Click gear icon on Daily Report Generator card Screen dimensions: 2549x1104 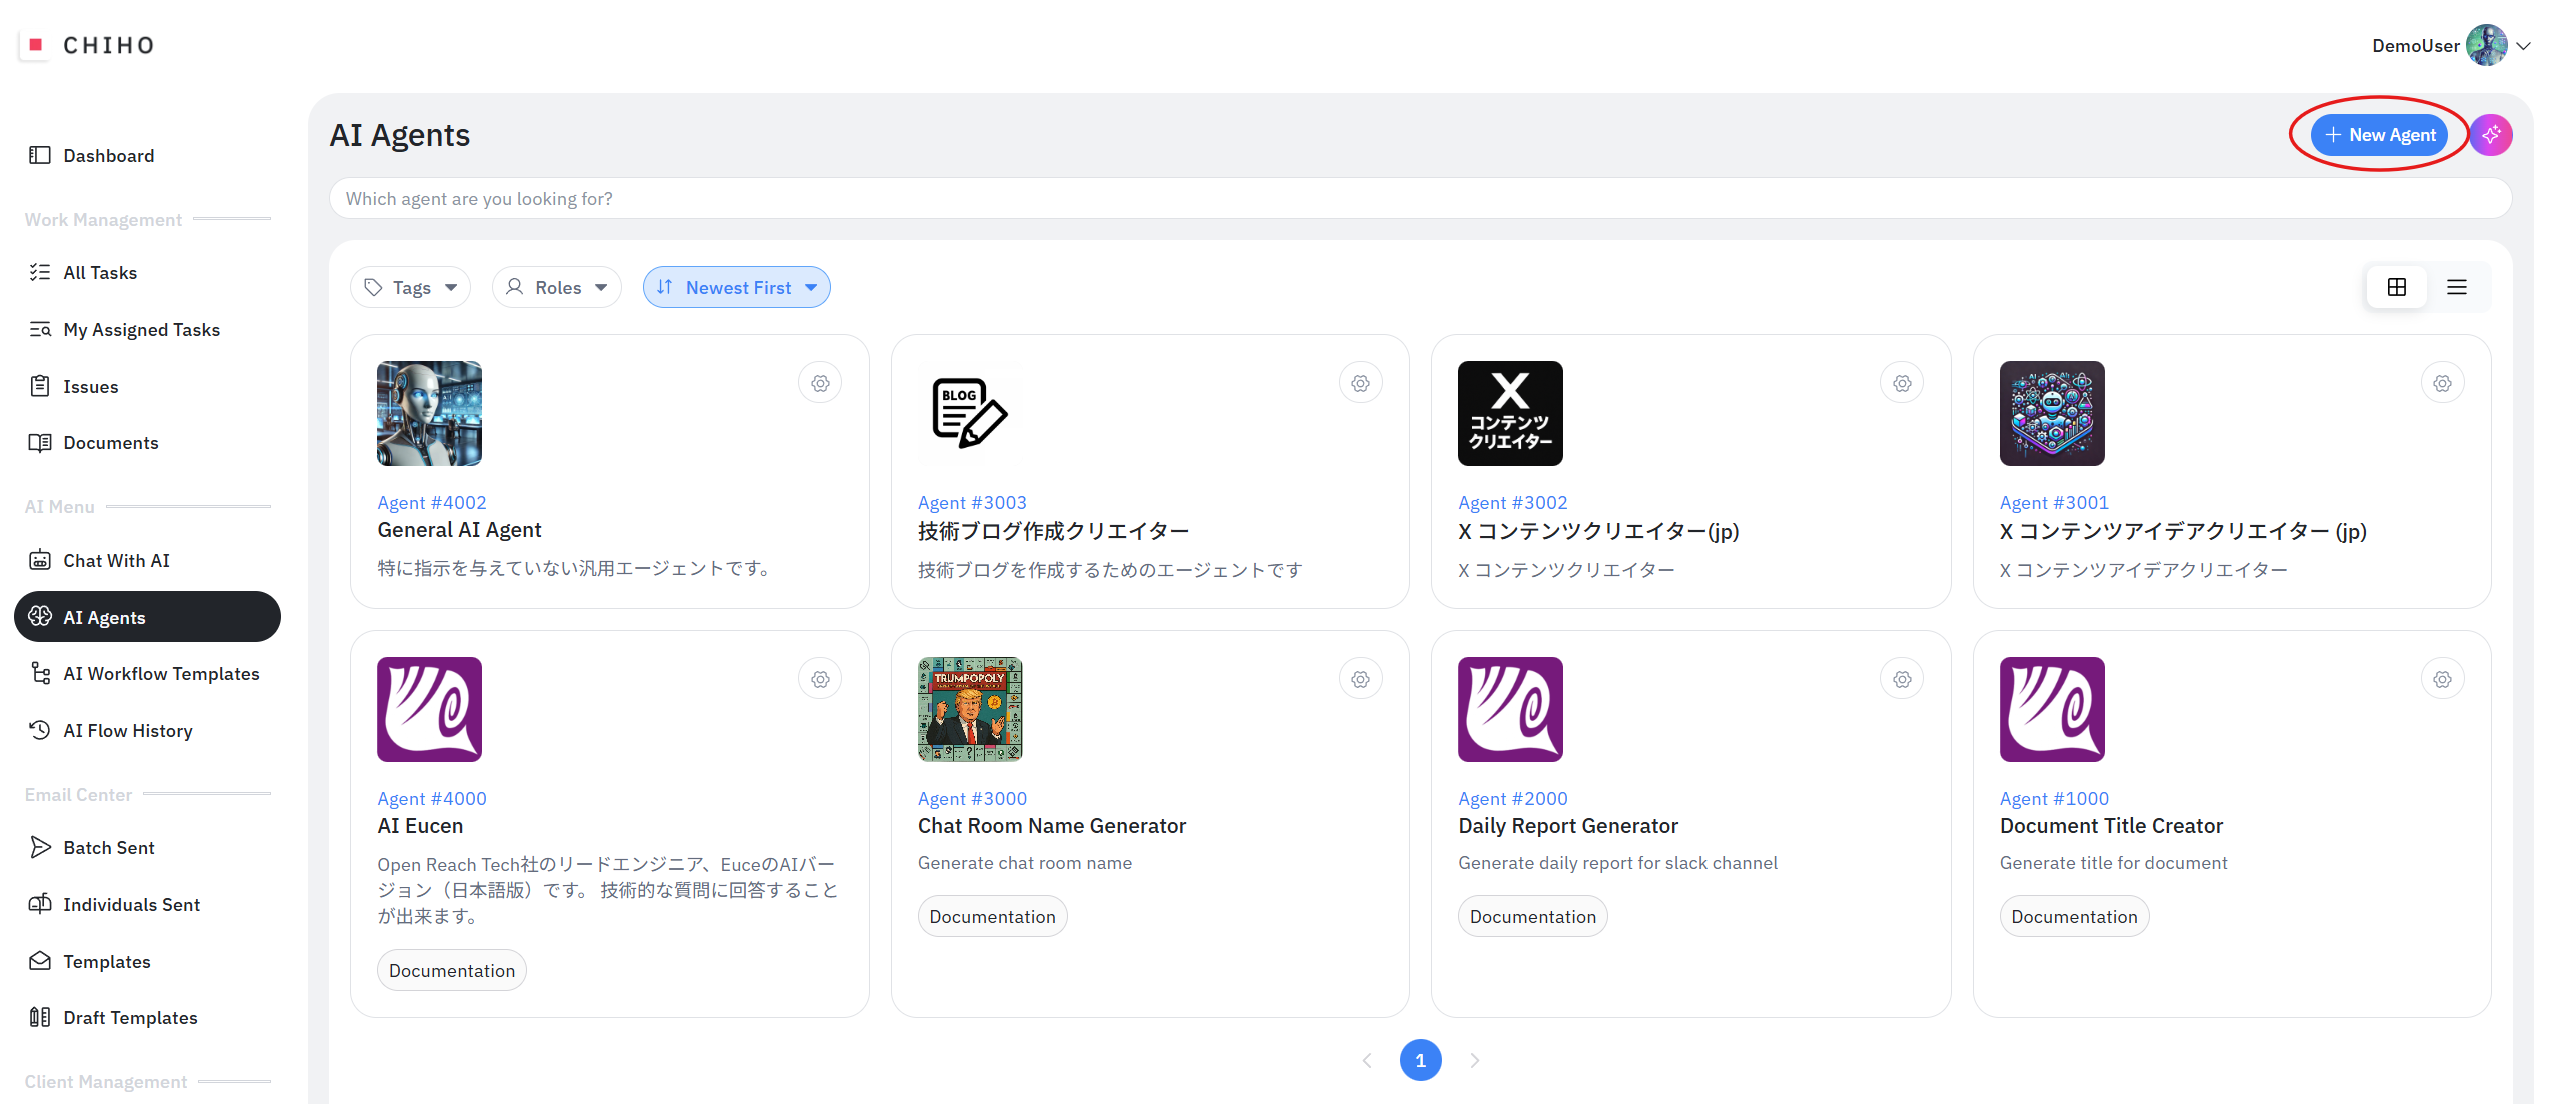(1901, 679)
